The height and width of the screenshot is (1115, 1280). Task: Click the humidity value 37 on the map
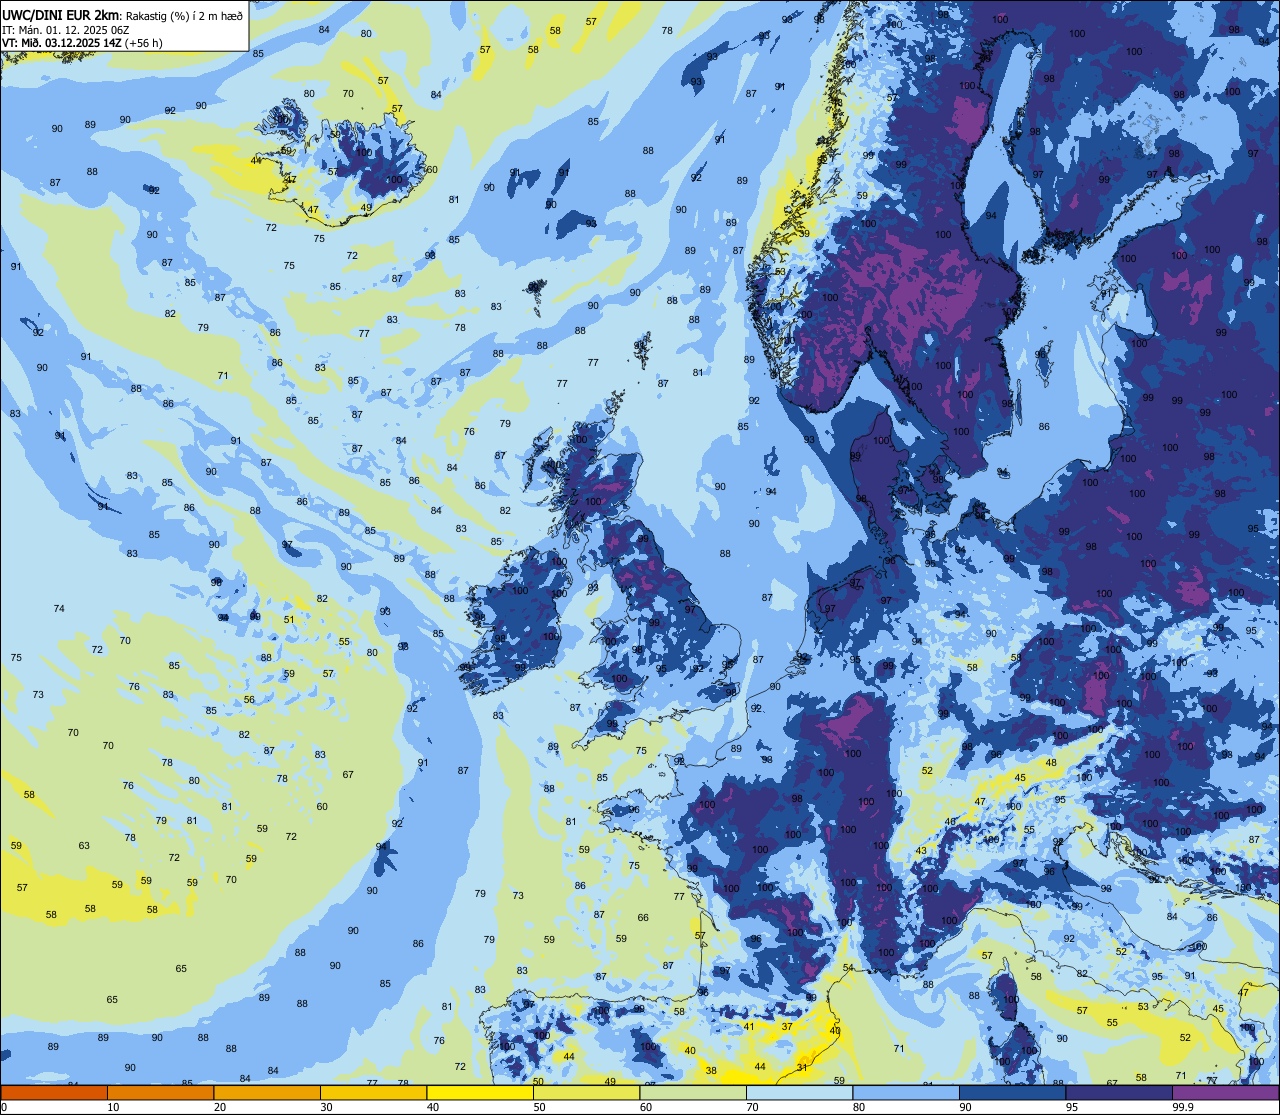point(787,1026)
